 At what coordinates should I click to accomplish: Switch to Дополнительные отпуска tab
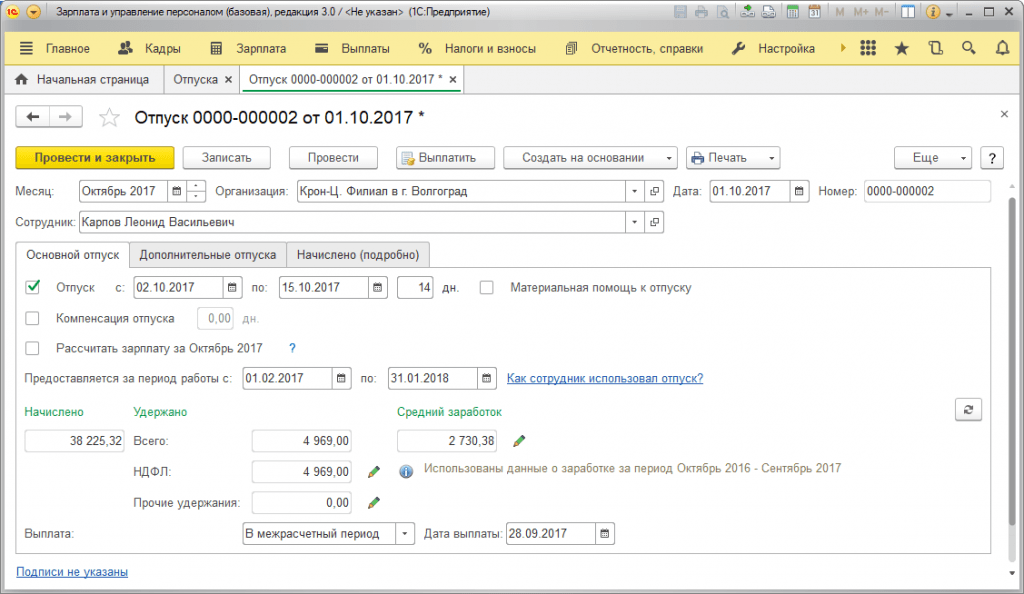(208, 255)
